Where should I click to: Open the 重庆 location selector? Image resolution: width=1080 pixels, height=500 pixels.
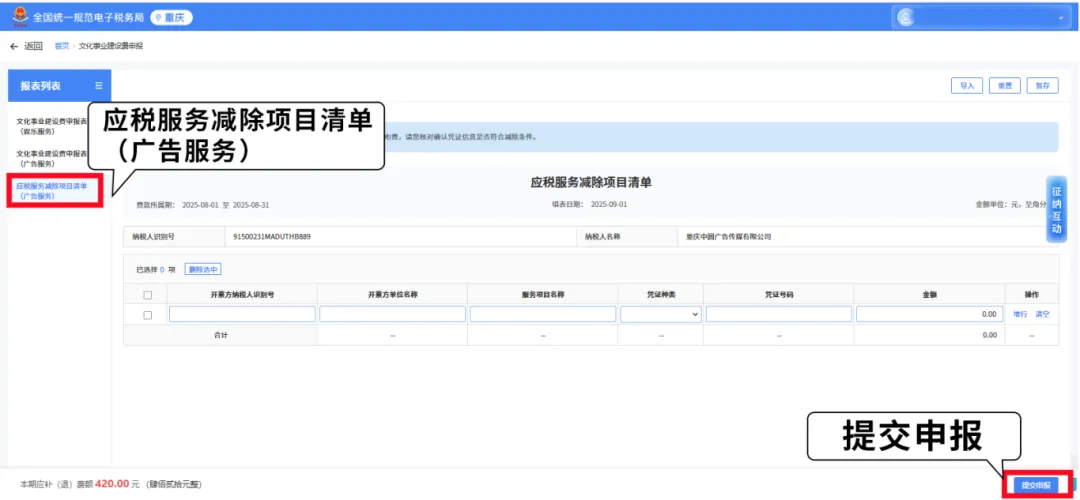click(172, 18)
